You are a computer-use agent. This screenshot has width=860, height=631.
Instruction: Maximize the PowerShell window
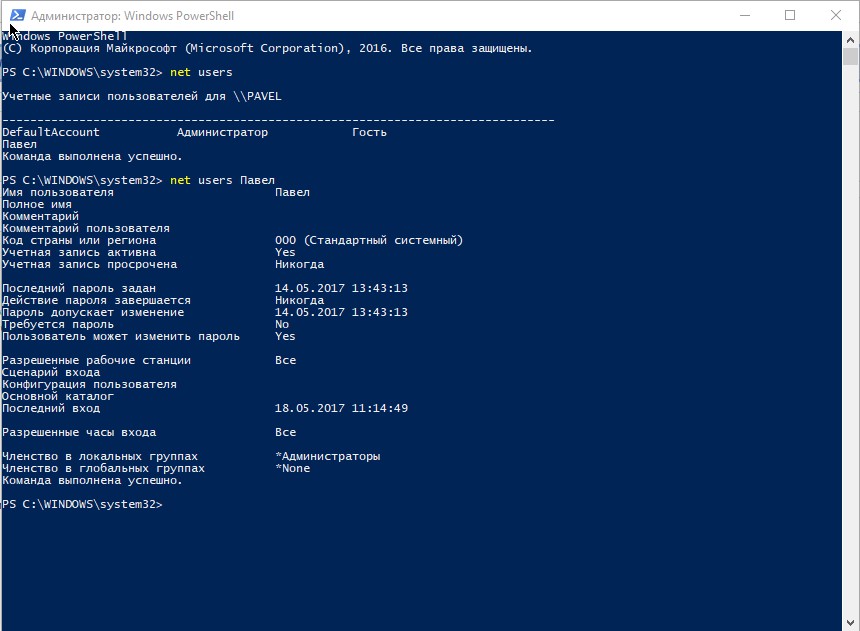tap(790, 16)
